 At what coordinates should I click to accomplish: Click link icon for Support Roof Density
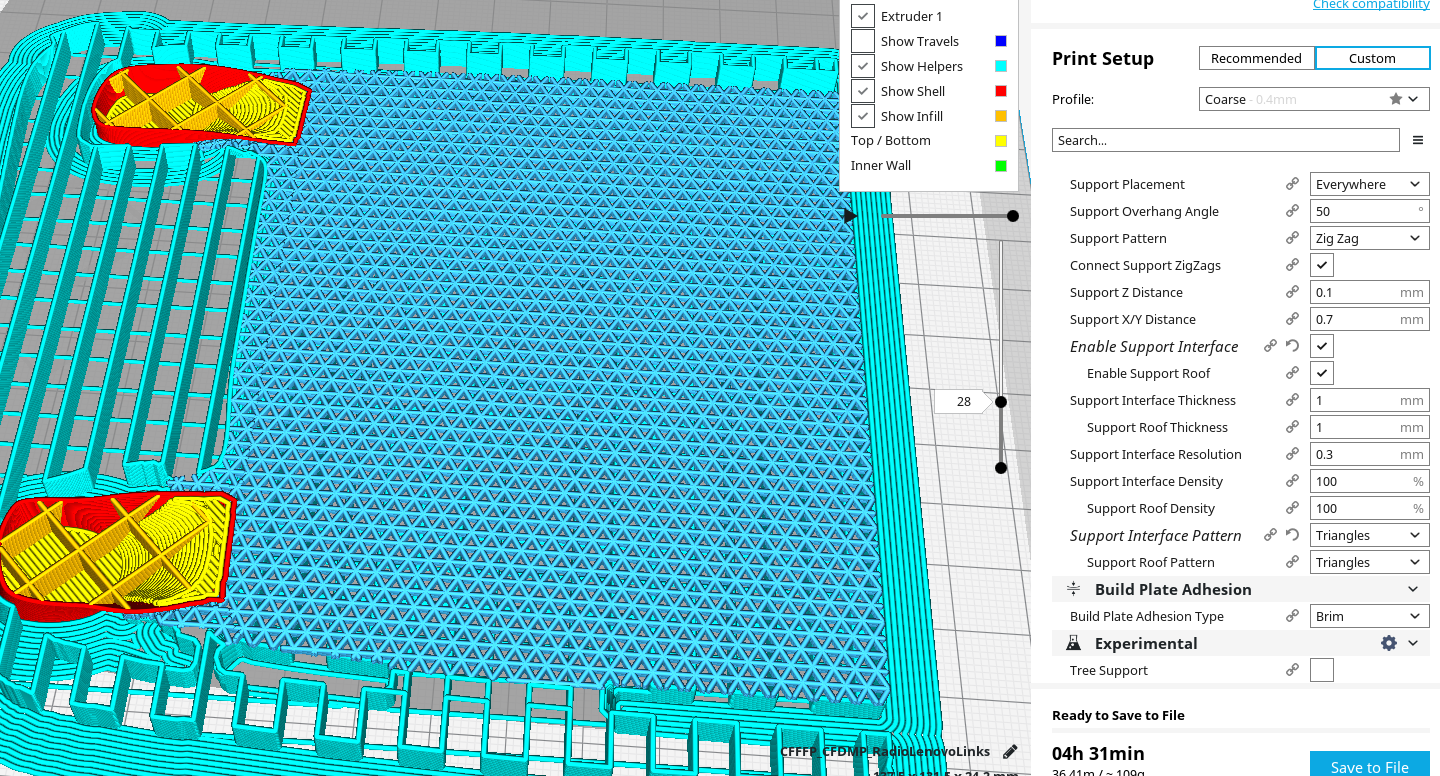click(x=1292, y=508)
